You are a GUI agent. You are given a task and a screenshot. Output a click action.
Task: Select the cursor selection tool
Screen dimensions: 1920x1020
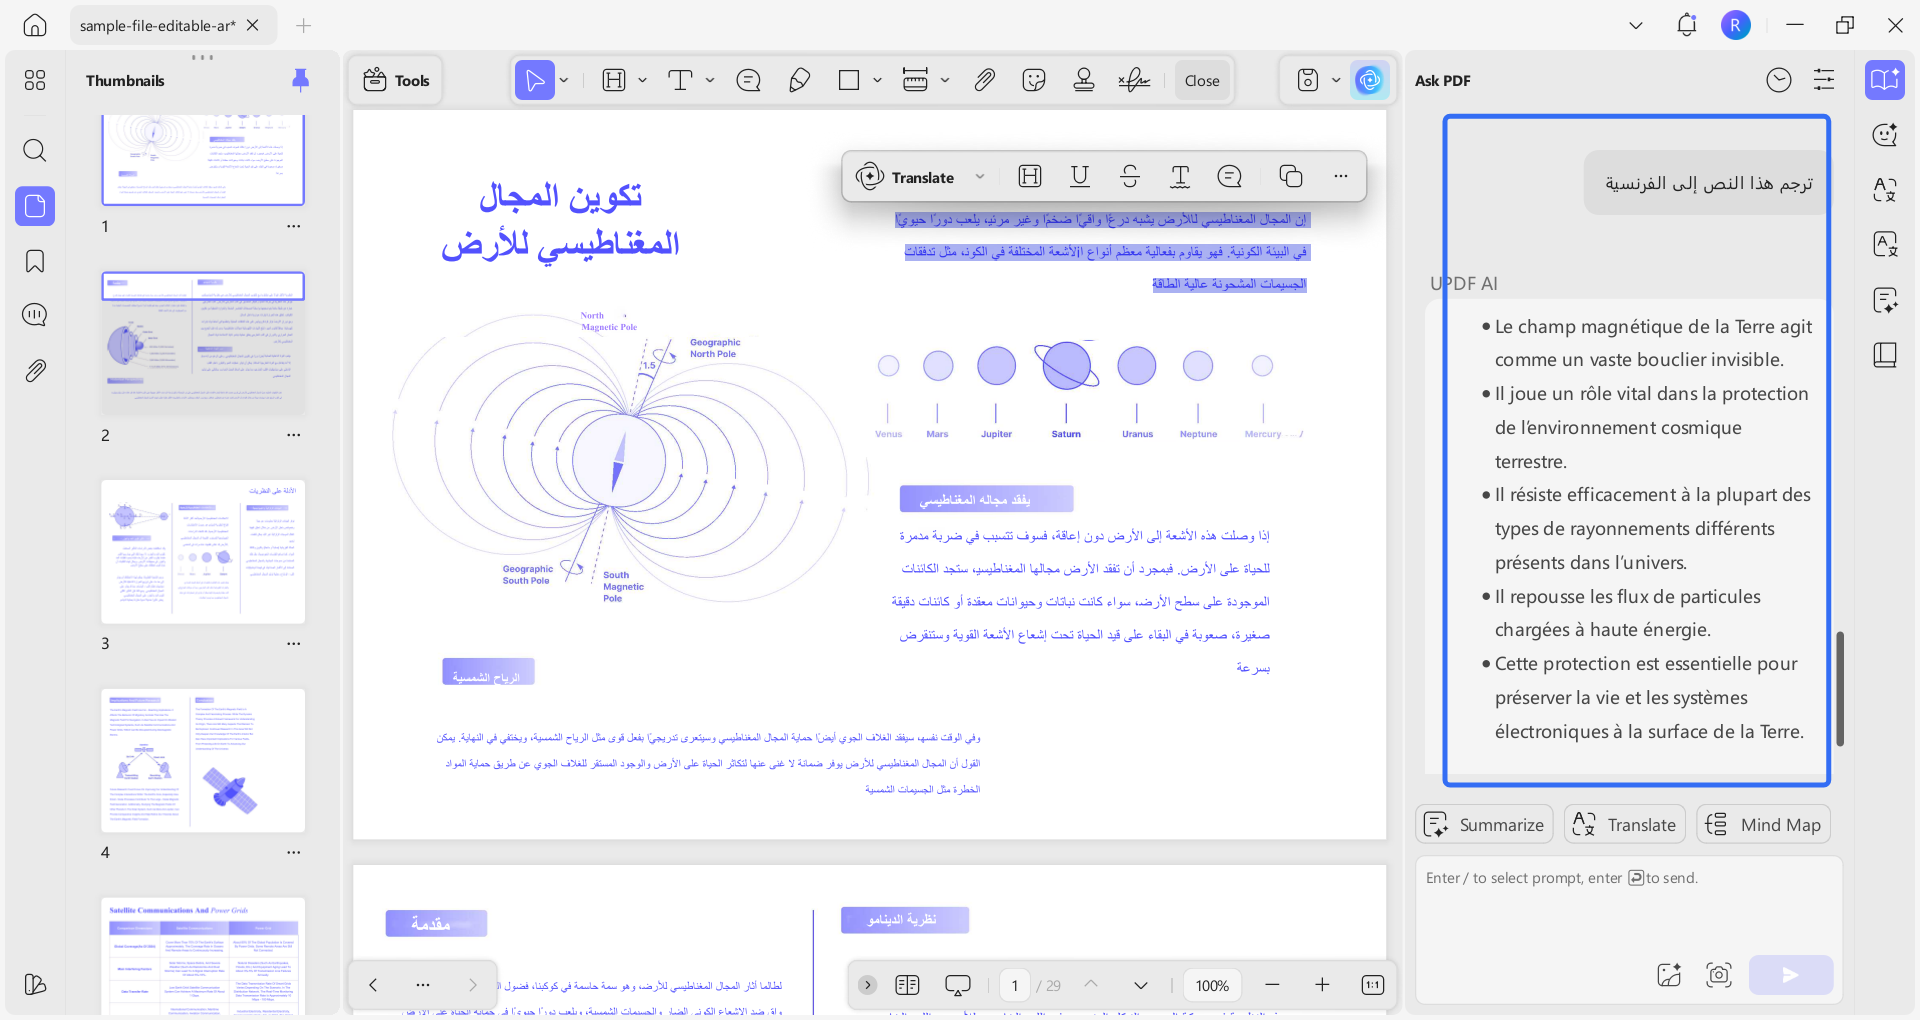[x=535, y=80]
